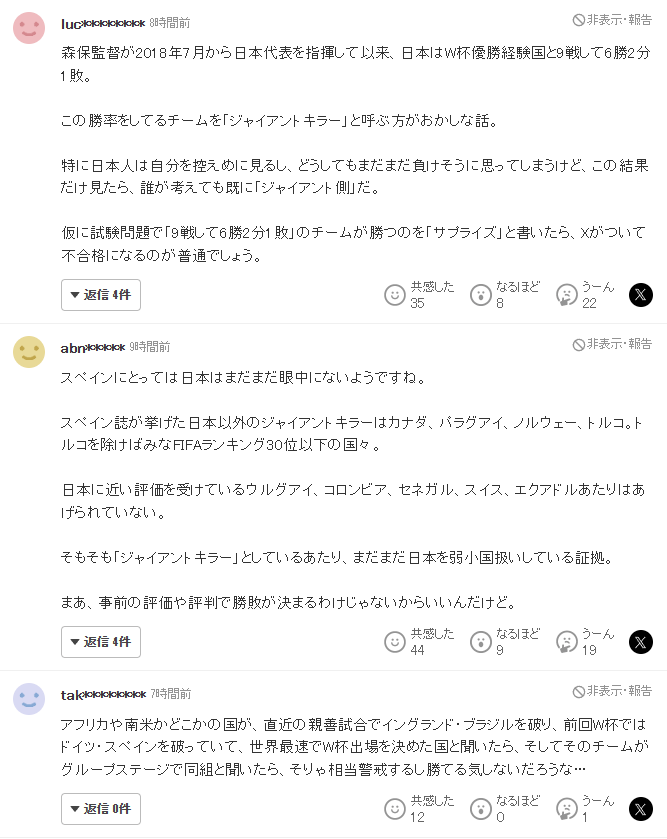Expand 返信0件 replies under tak's comment
The width and height of the screenshot is (667, 839).
101,808
